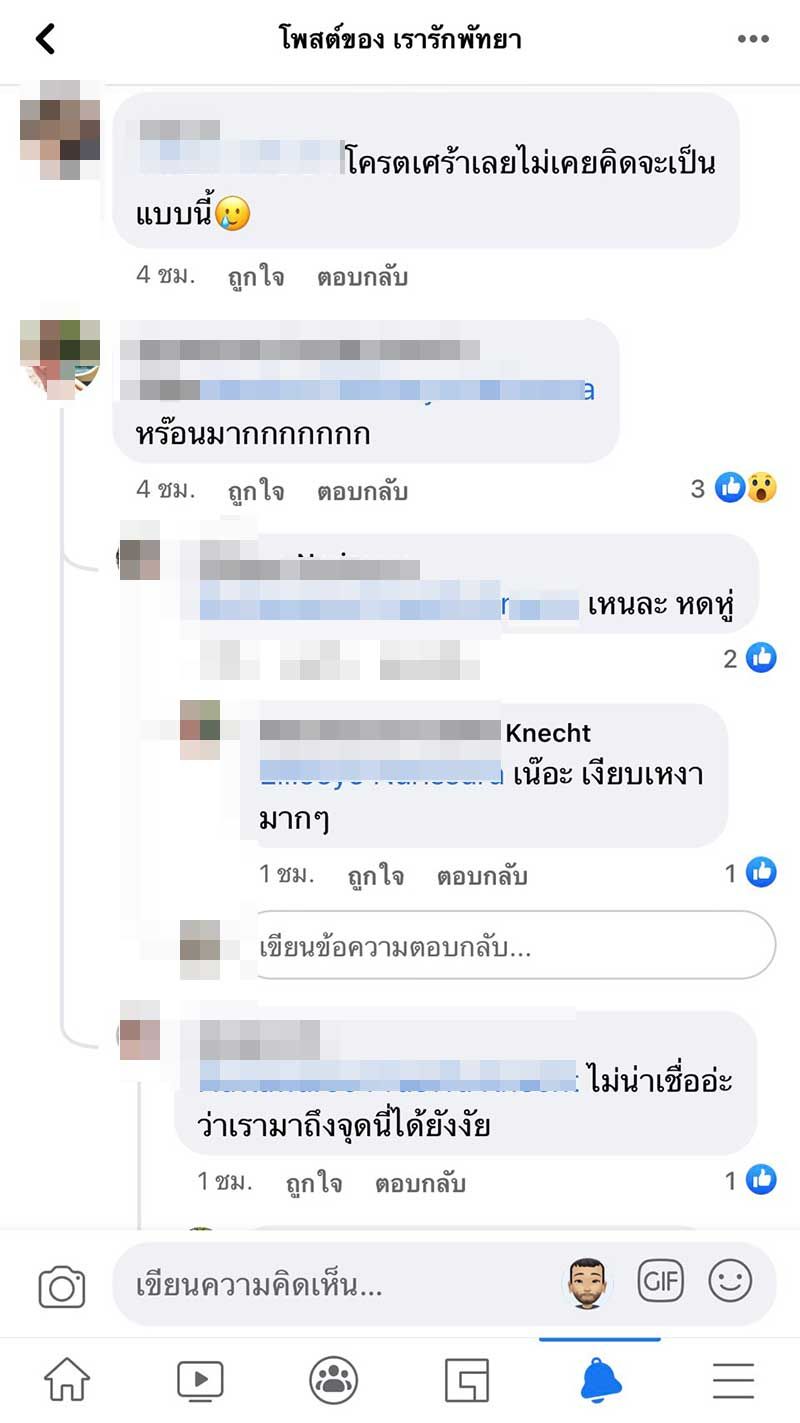Go back using the top-left arrow
The image size is (800, 1423).
pyautogui.click(x=45, y=40)
